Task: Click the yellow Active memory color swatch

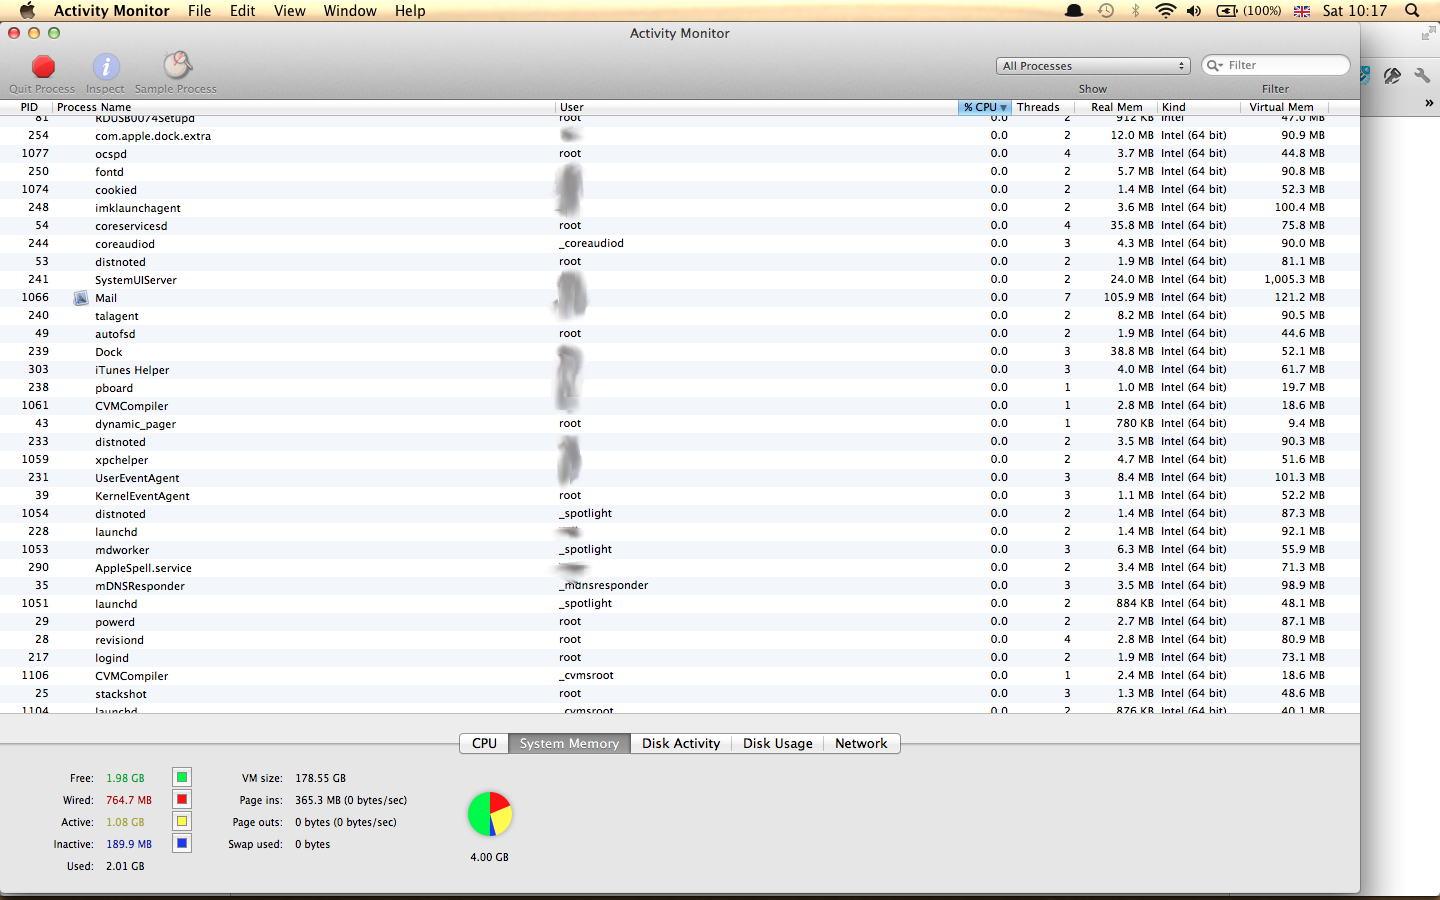Action: 182,821
